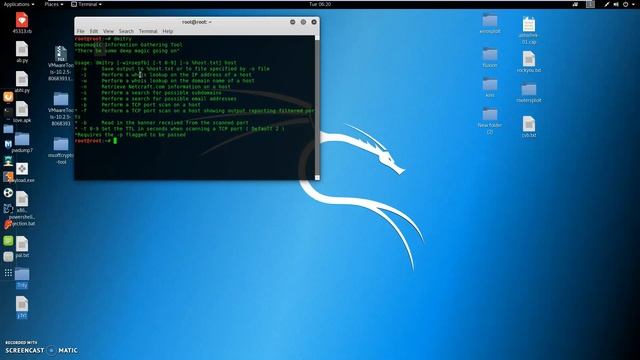Open the Terminal app menu in top bar
The image size is (640, 360).
87,4
